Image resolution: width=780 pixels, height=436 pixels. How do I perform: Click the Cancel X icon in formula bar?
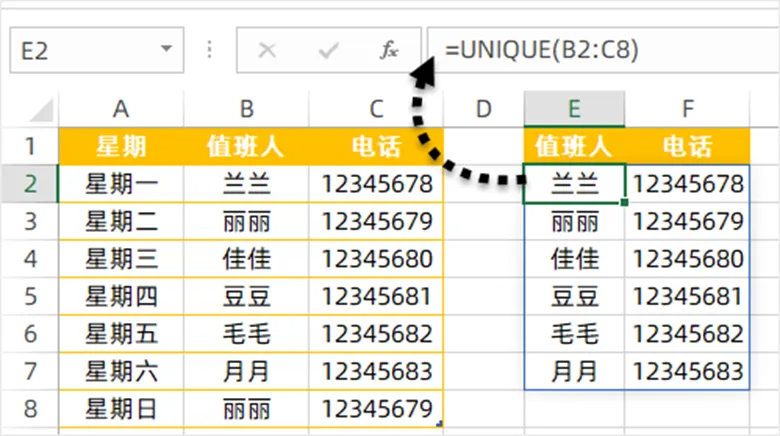pyautogui.click(x=267, y=50)
